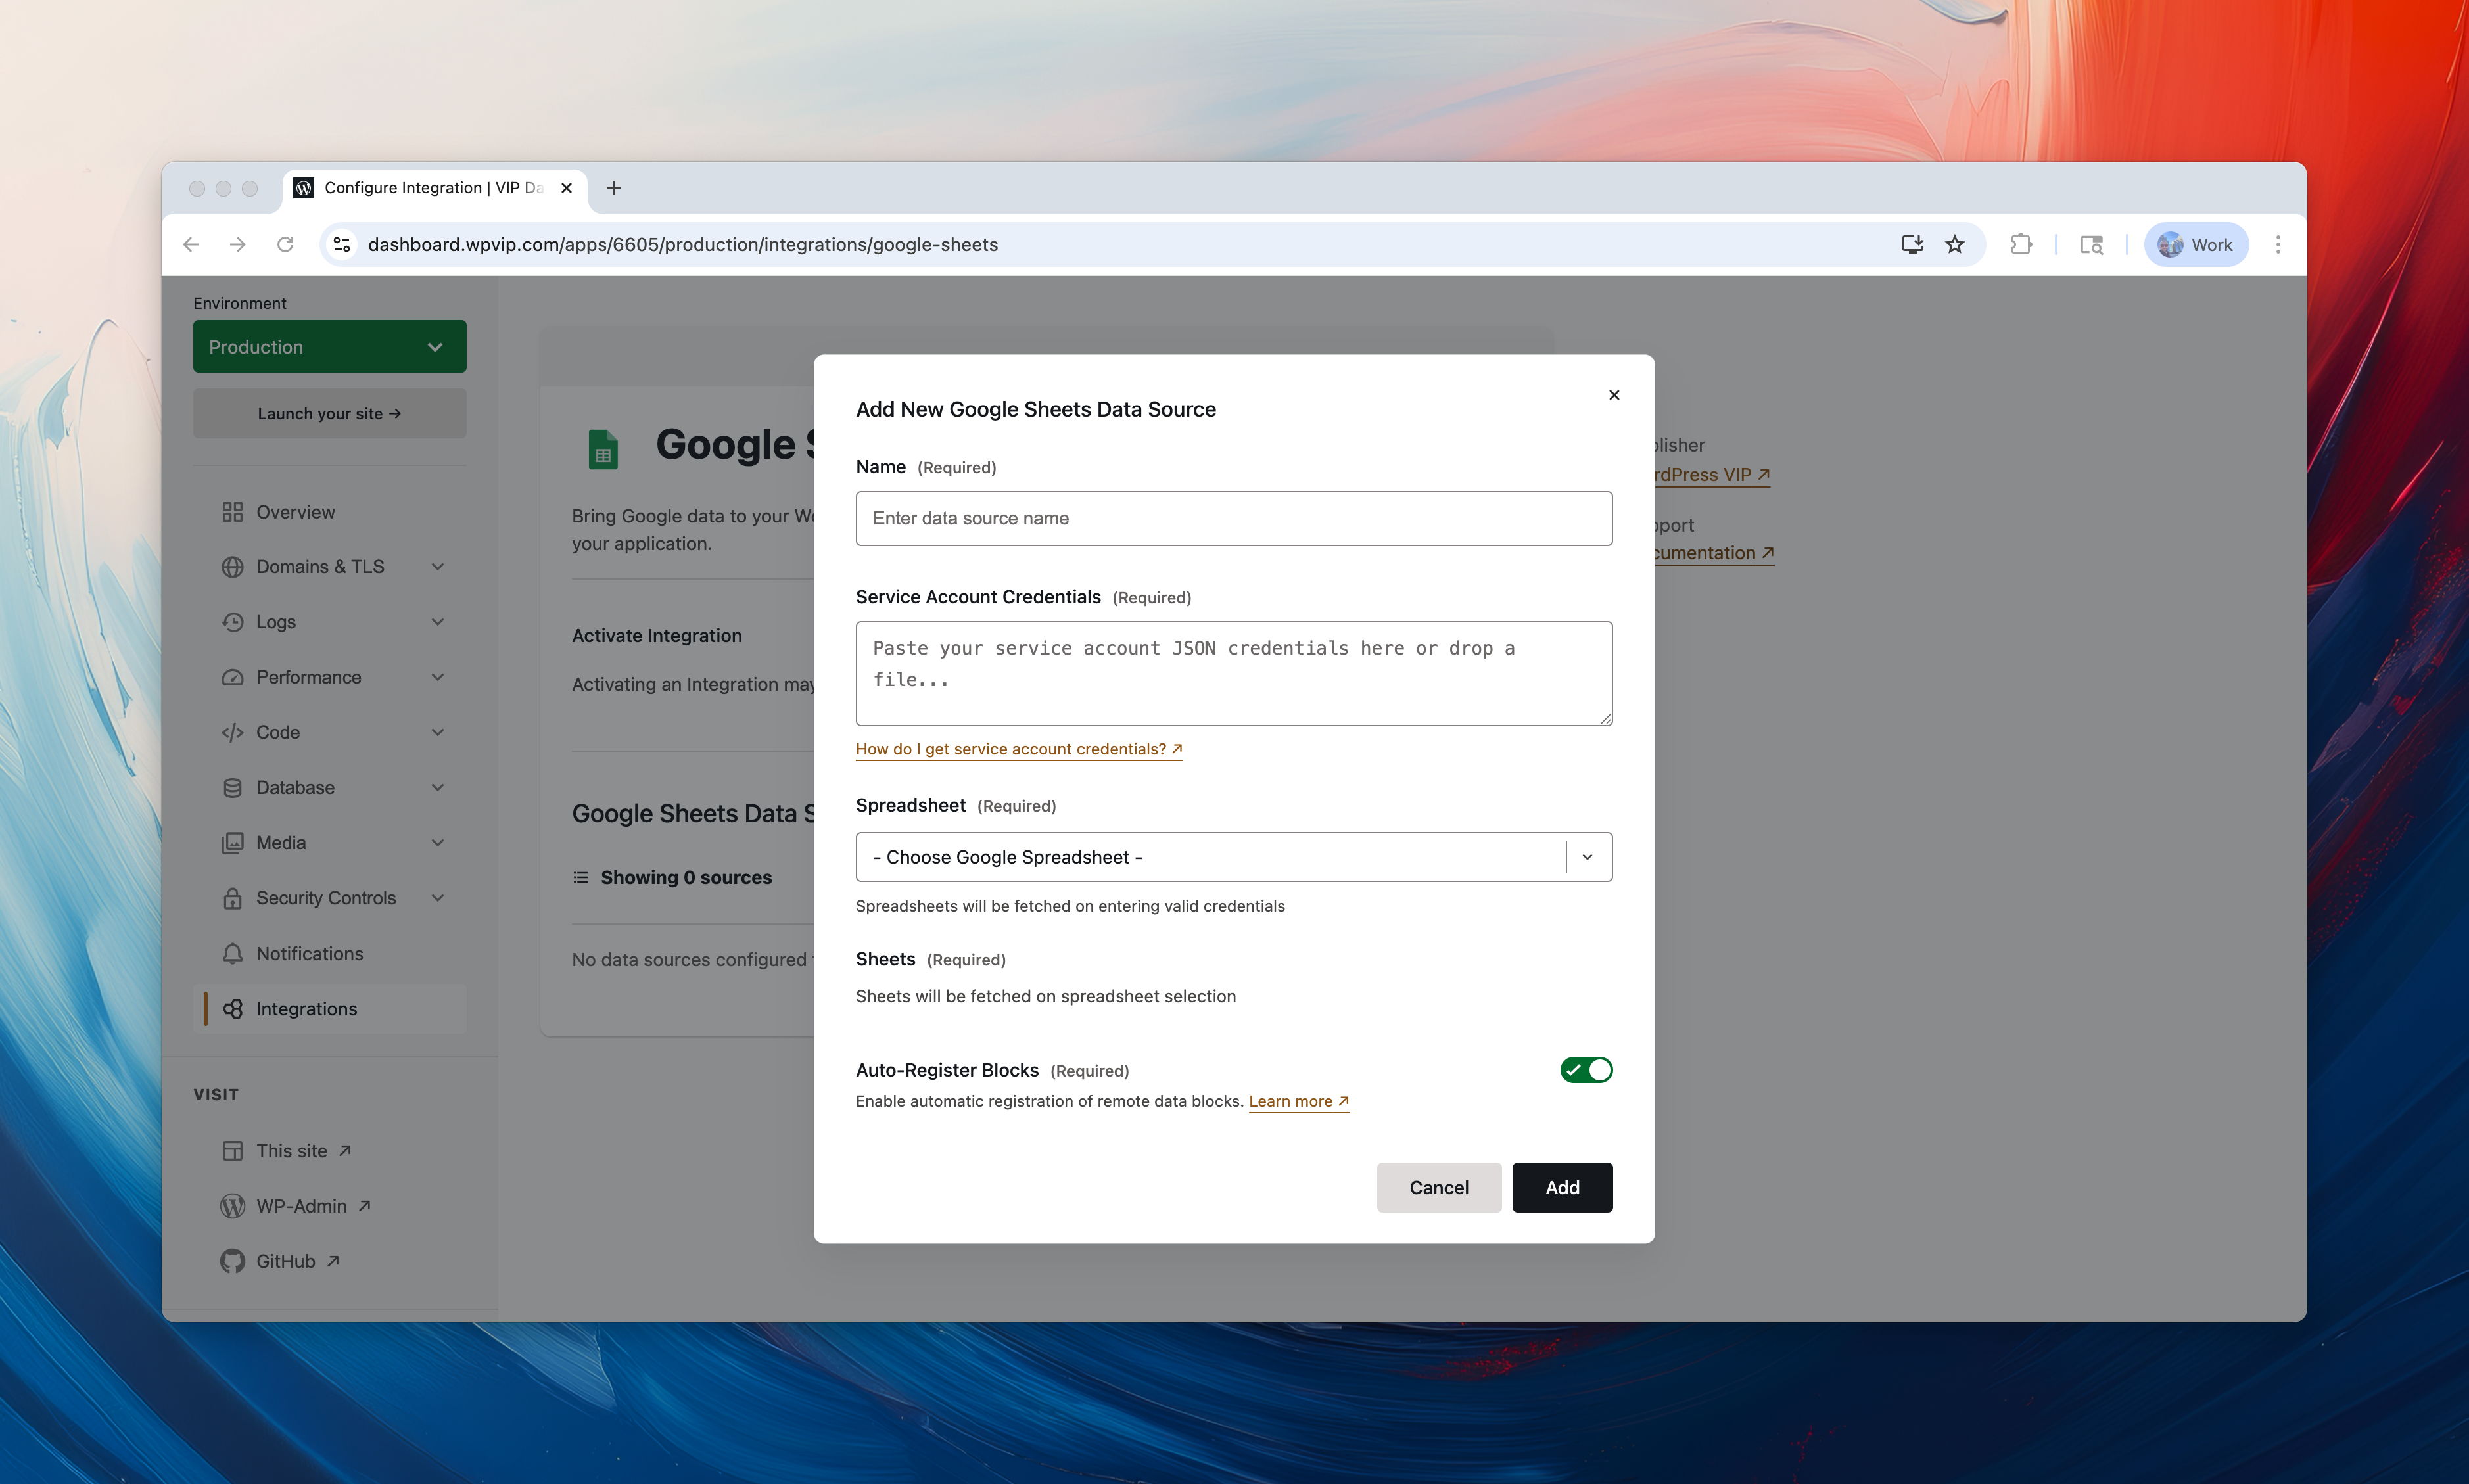Go back with browser back arrow
The width and height of the screenshot is (2469, 1484).
click(x=191, y=244)
